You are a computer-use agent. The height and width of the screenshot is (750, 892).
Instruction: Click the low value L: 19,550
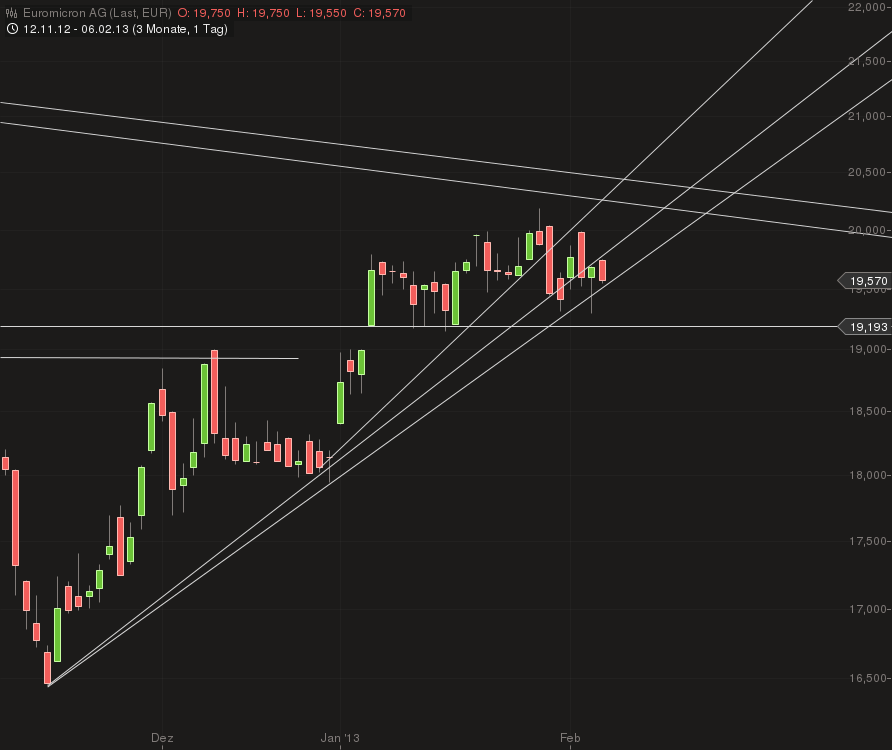pyautogui.click(x=321, y=13)
